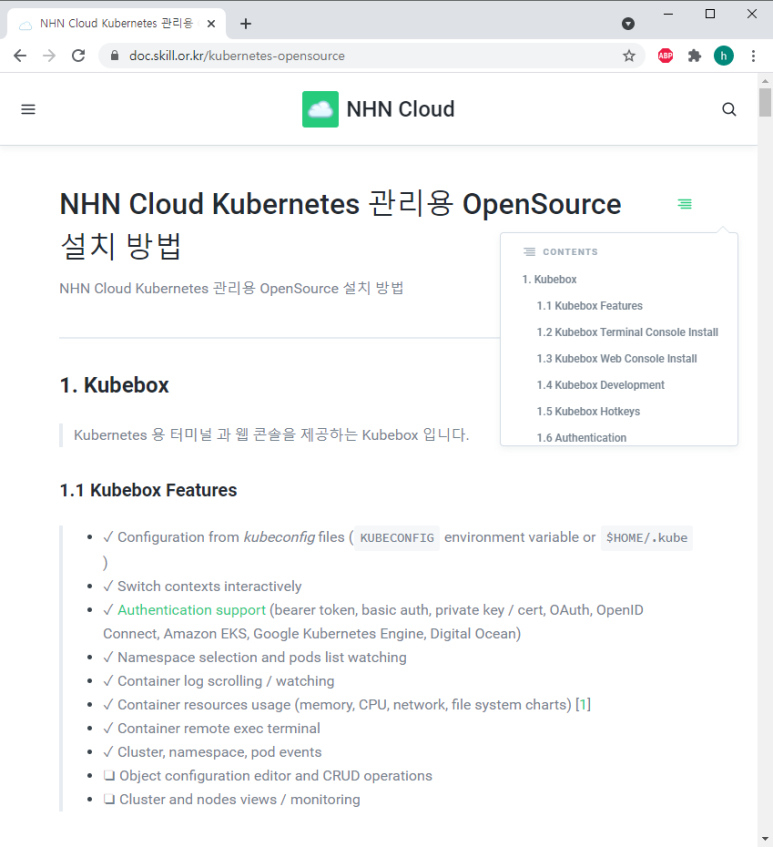Open '1.2 Kubebox Terminal Console Install' contents entry

[627, 332]
